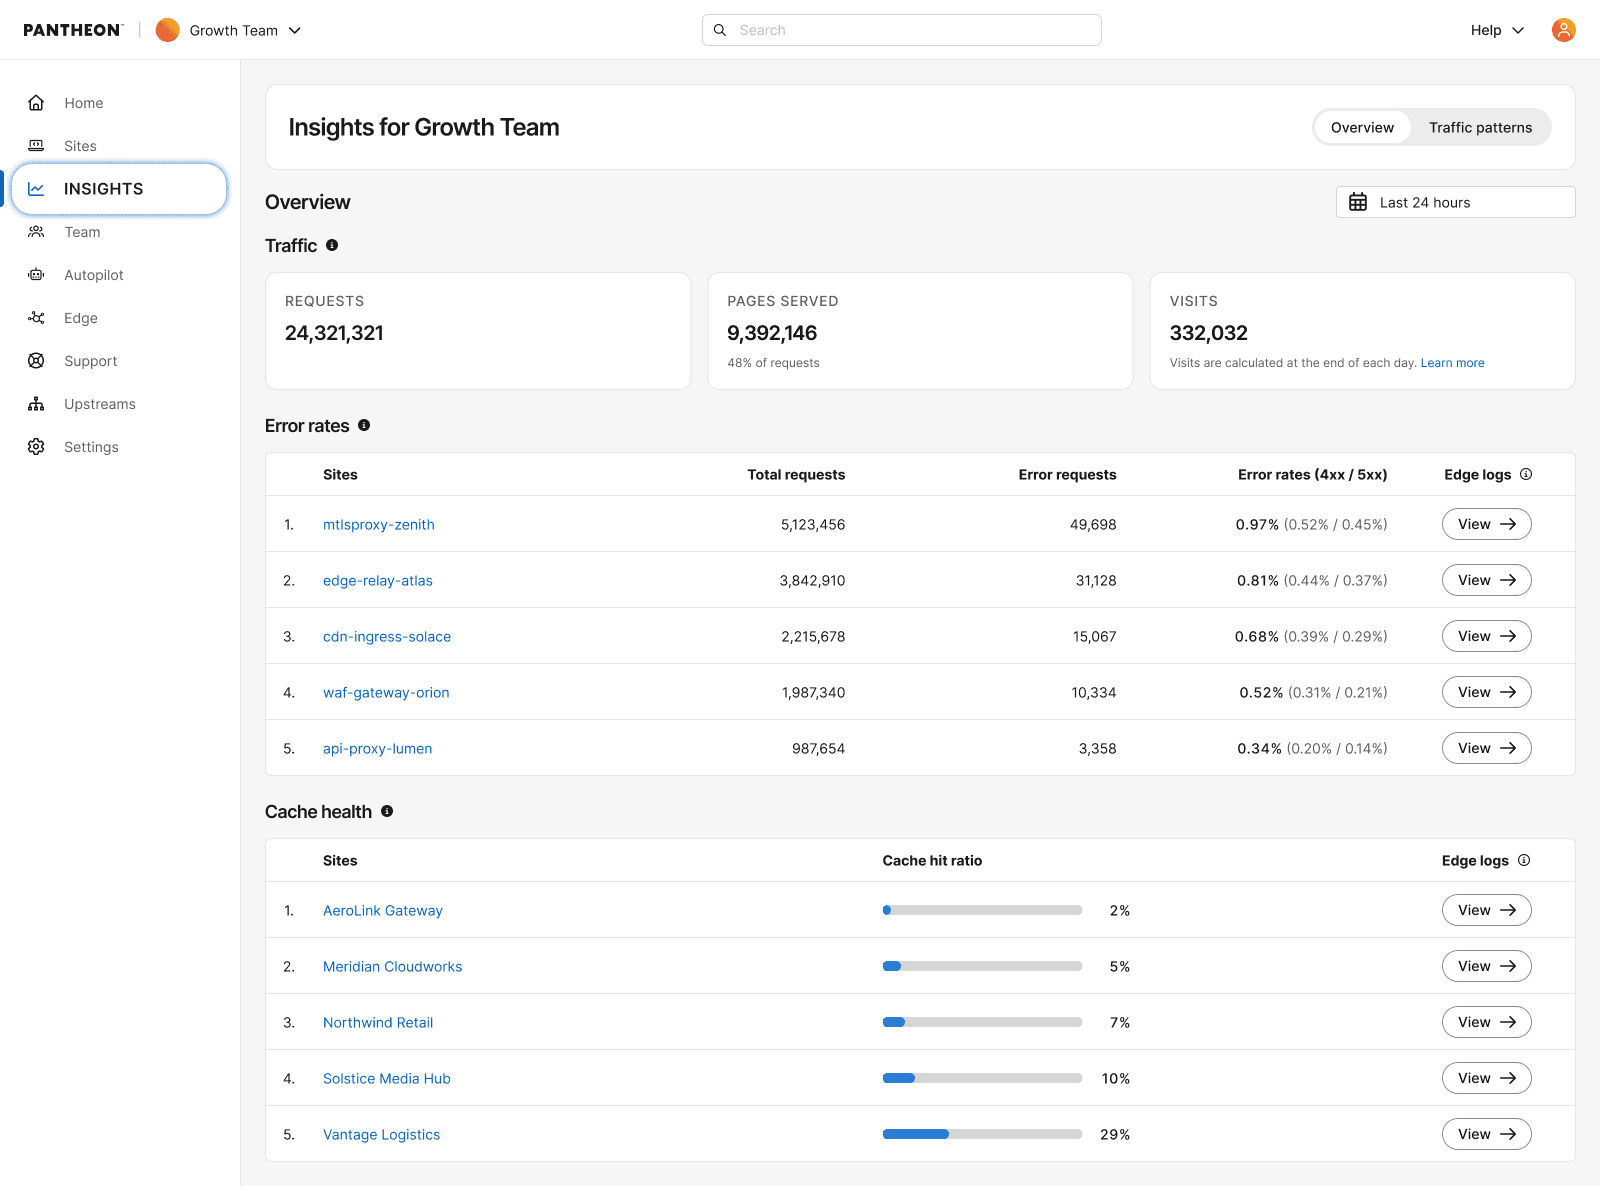Open the Autopilot sidebar menu item
This screenshot has height=1186, width=1600.
(120, 275)
